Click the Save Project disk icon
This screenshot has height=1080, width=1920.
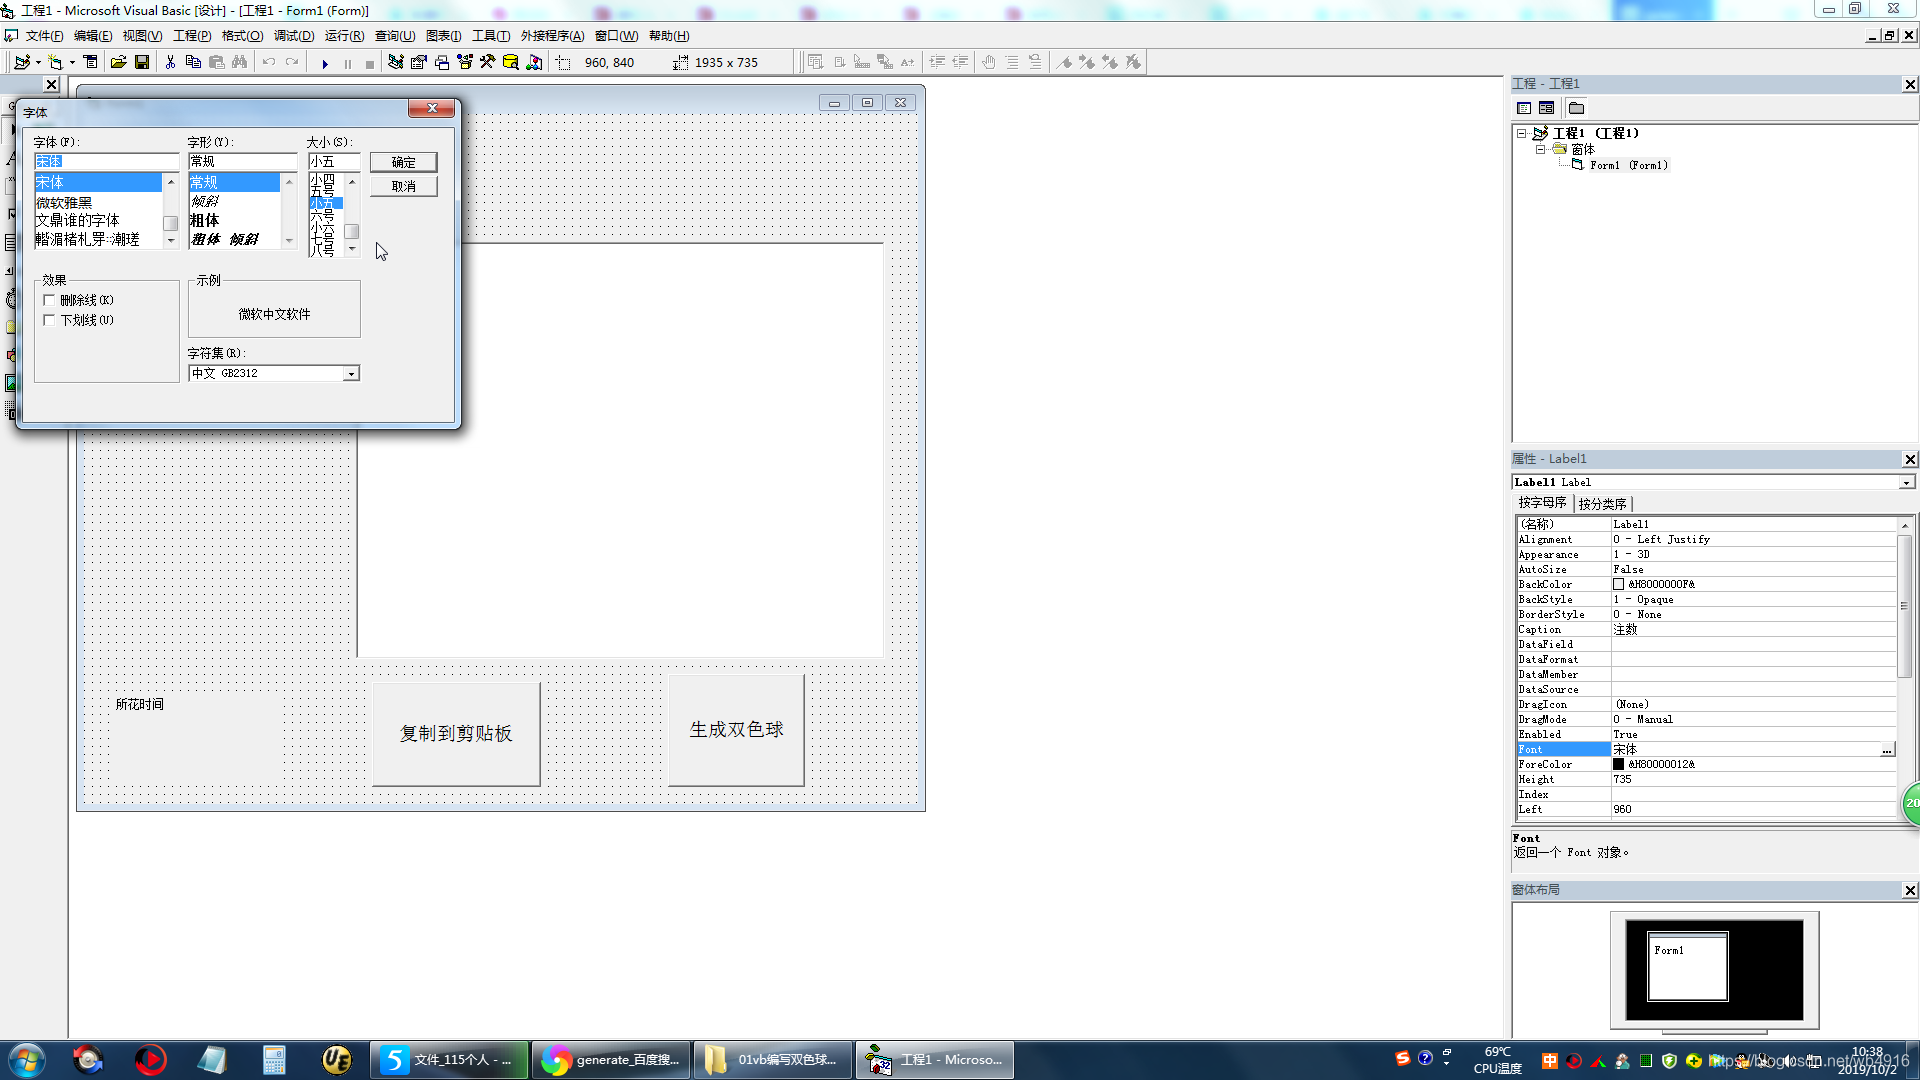pyautogui.click(x=142, y=62)
